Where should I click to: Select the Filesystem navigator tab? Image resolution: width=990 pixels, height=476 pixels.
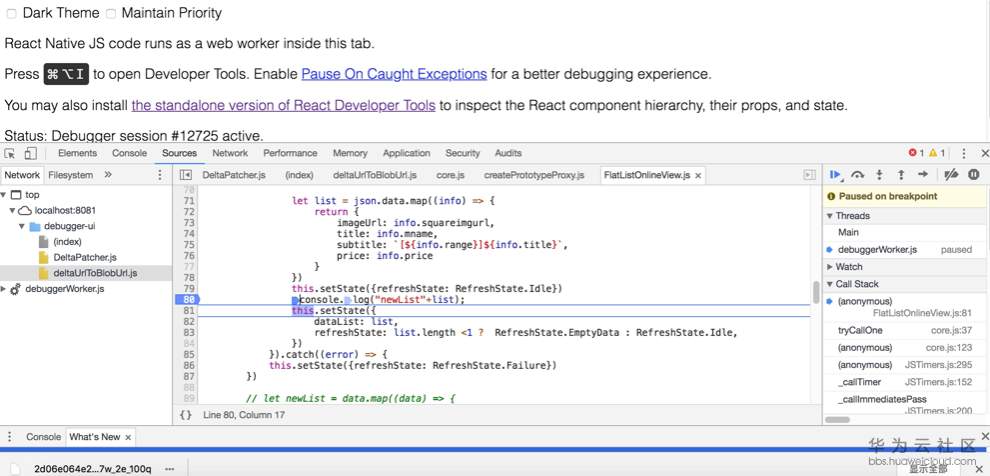(71, 175)
